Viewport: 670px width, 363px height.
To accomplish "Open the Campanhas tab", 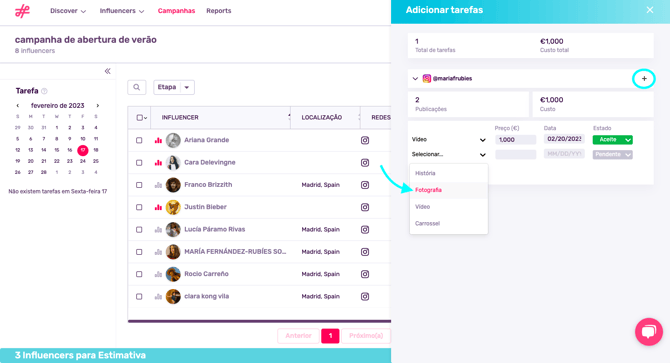I will [x=176, y=11].
